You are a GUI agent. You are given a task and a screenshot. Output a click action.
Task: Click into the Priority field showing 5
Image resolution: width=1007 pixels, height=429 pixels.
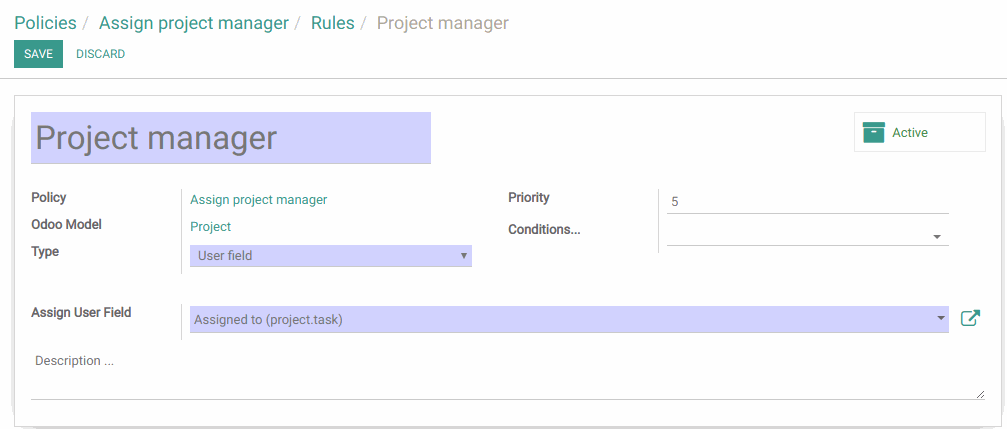click(807, 202)
